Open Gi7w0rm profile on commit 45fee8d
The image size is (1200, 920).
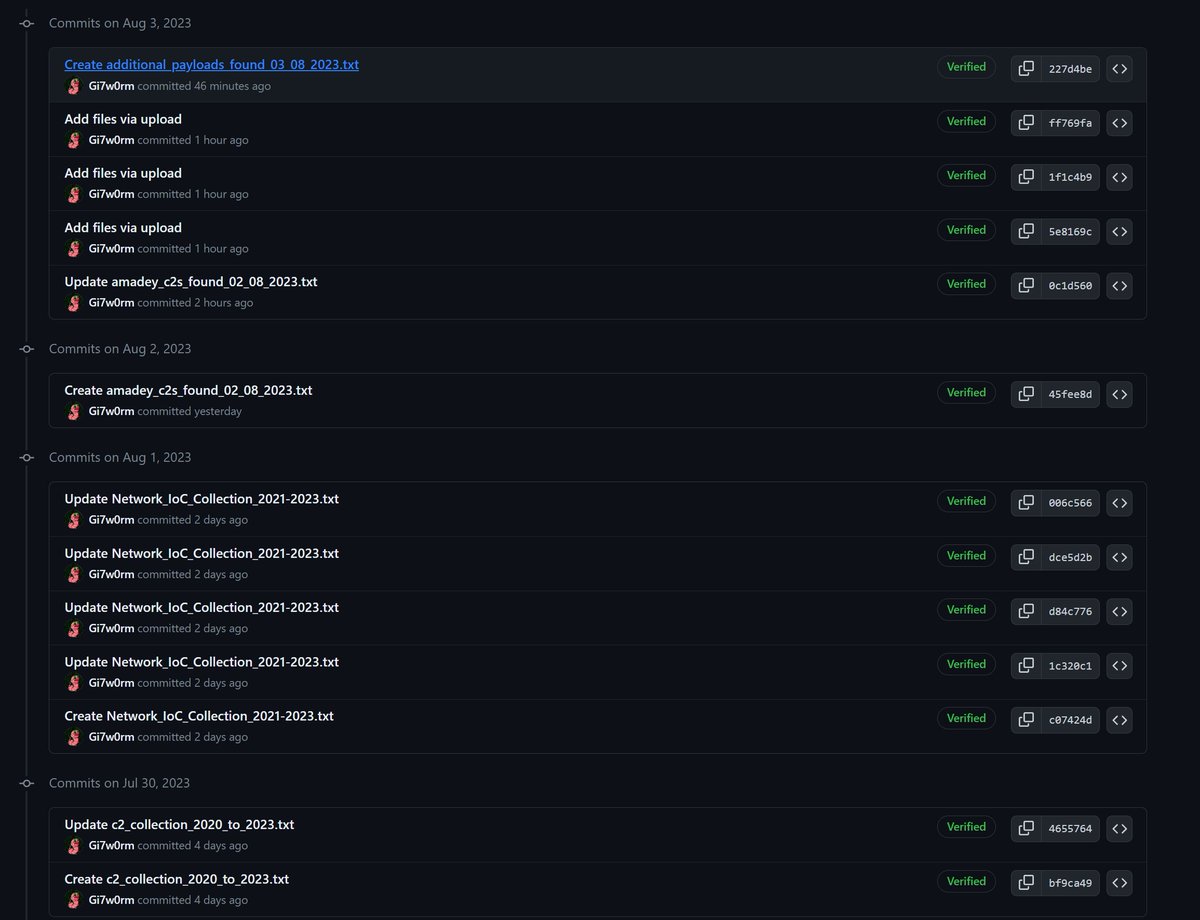point(111,411)
